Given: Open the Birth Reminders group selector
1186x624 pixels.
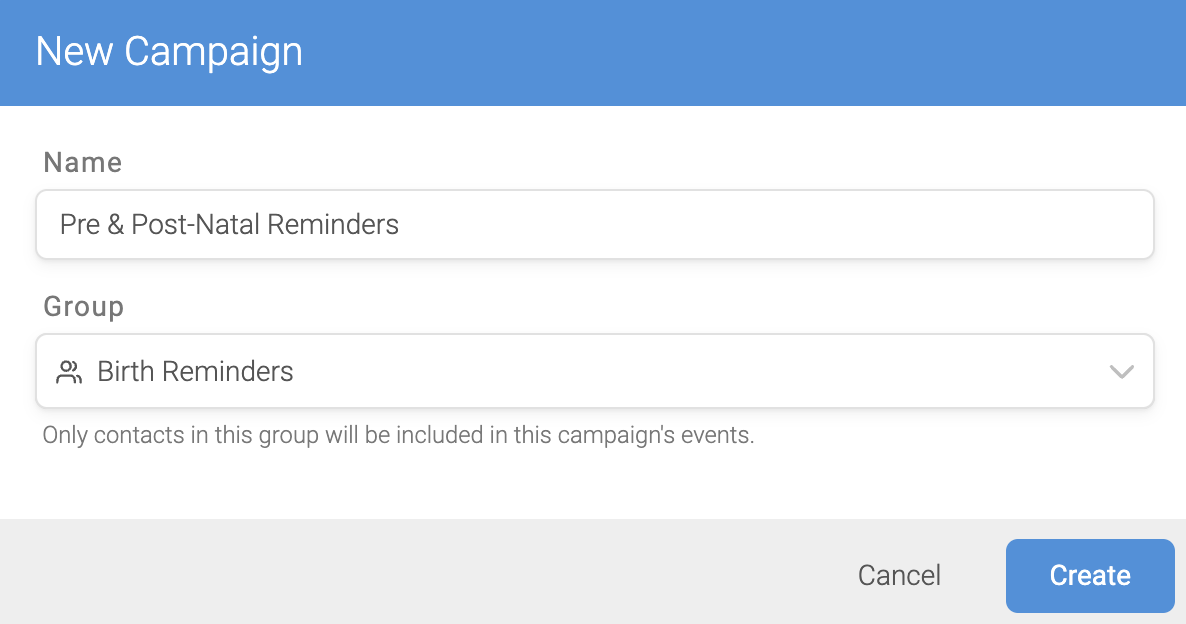Looking at the screenshot, I should 595,371.
